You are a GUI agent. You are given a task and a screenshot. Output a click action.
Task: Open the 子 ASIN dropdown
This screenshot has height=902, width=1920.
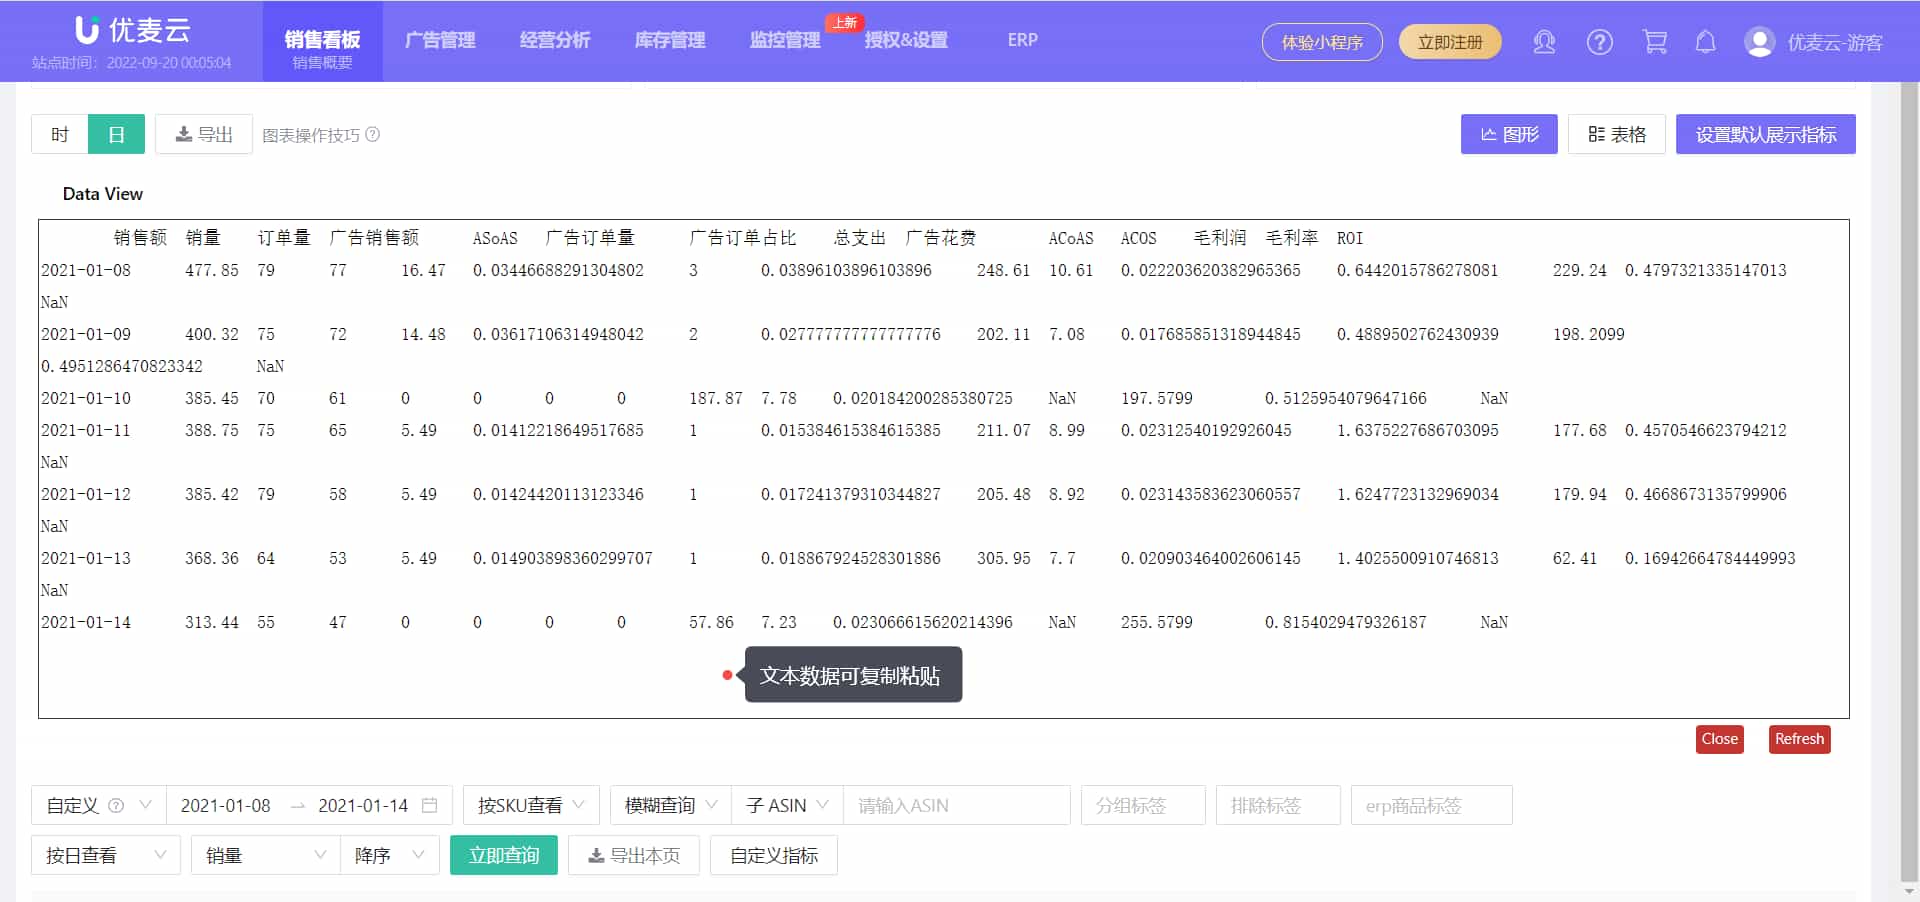point(787,805)
